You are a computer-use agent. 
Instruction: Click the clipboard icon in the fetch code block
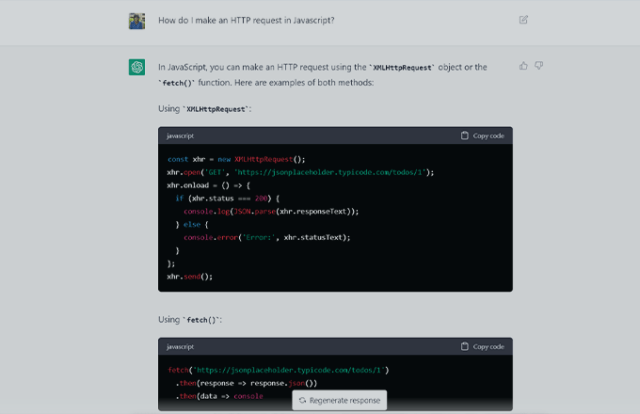pos(464,346)
